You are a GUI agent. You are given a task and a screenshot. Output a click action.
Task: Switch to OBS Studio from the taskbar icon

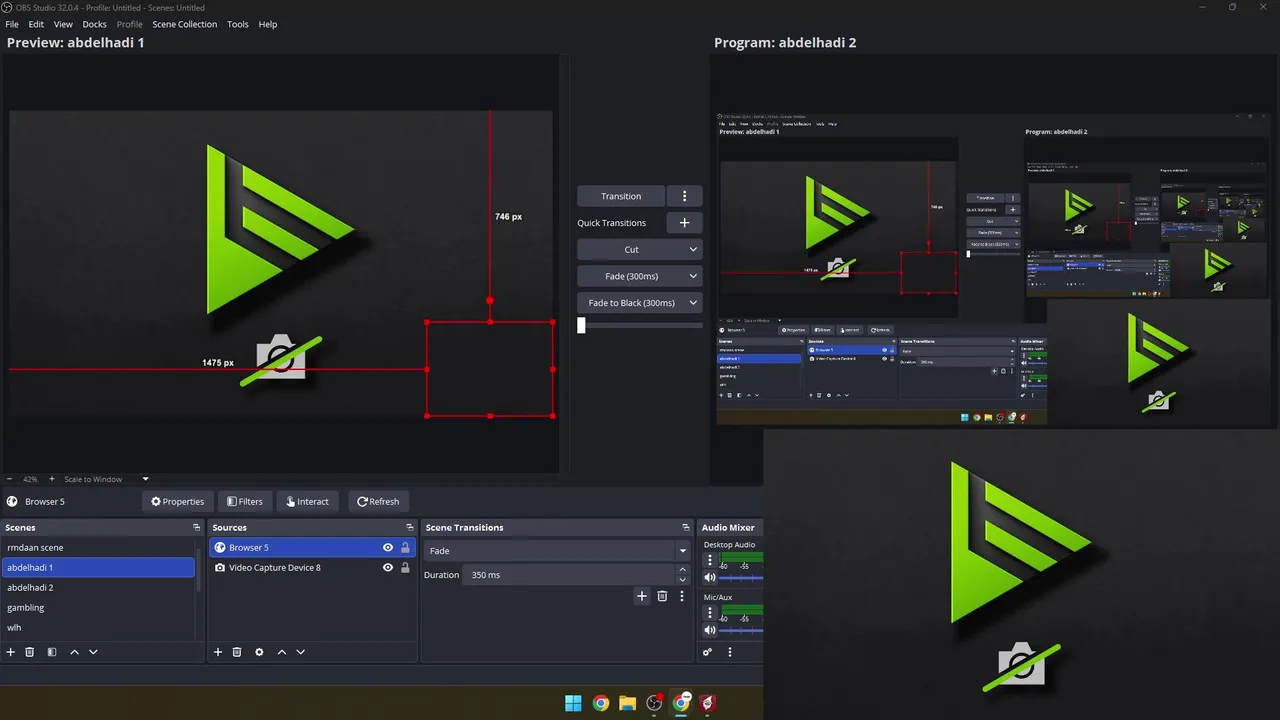654,703
